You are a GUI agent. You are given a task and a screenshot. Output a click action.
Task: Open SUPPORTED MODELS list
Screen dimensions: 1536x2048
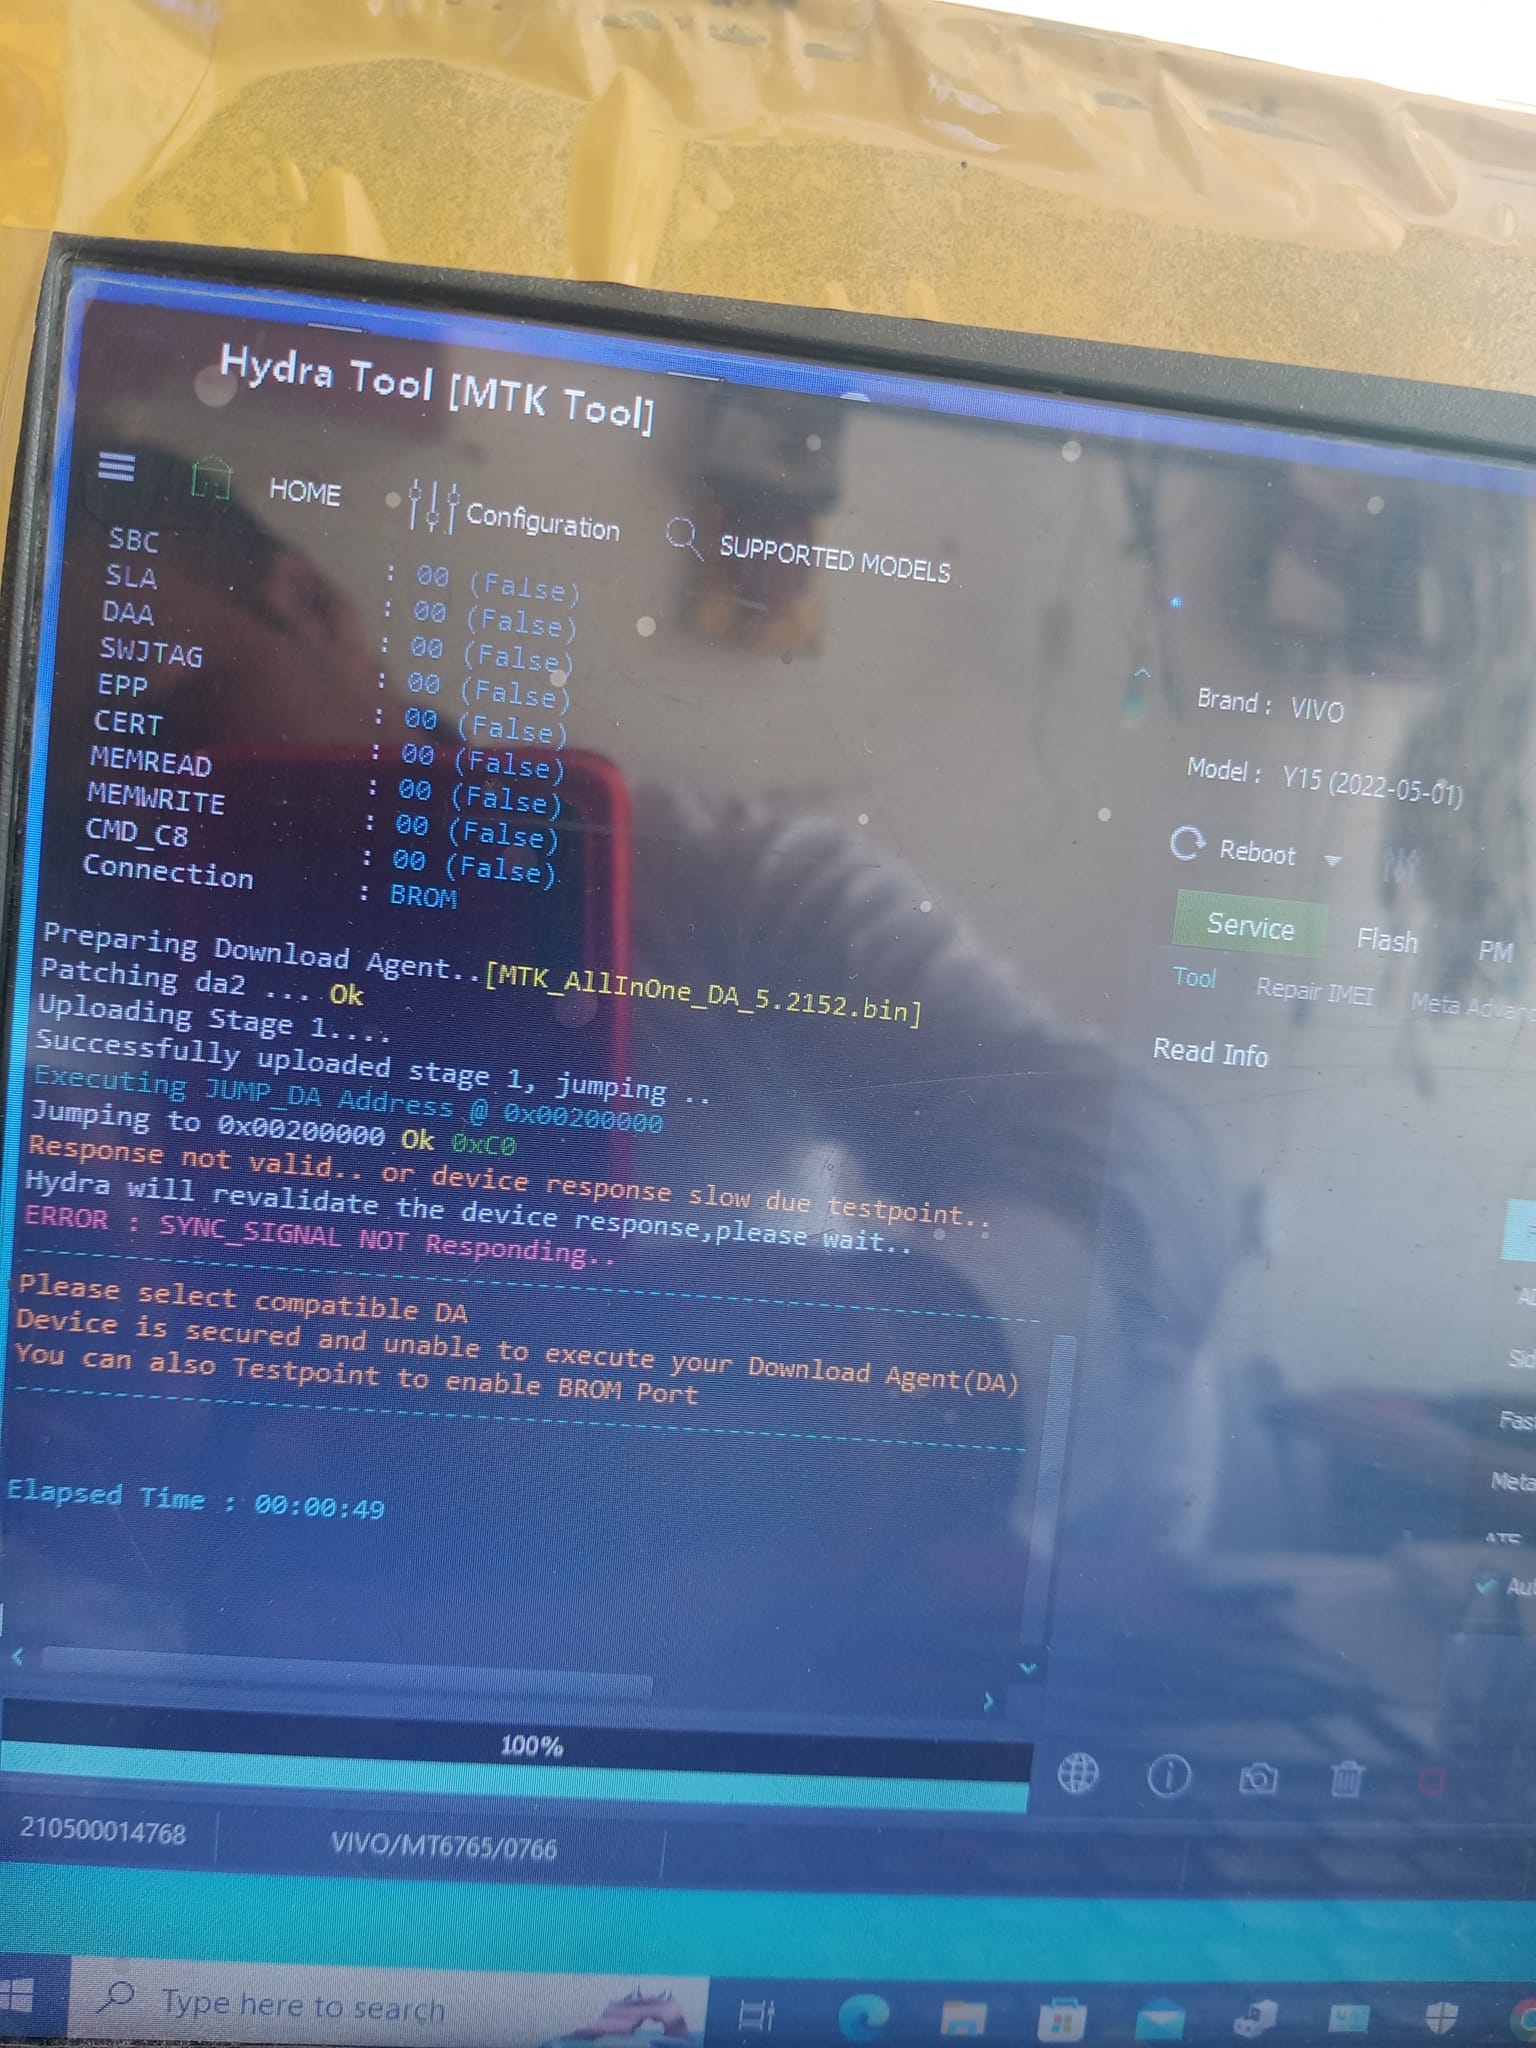click(x=835, y=560)
